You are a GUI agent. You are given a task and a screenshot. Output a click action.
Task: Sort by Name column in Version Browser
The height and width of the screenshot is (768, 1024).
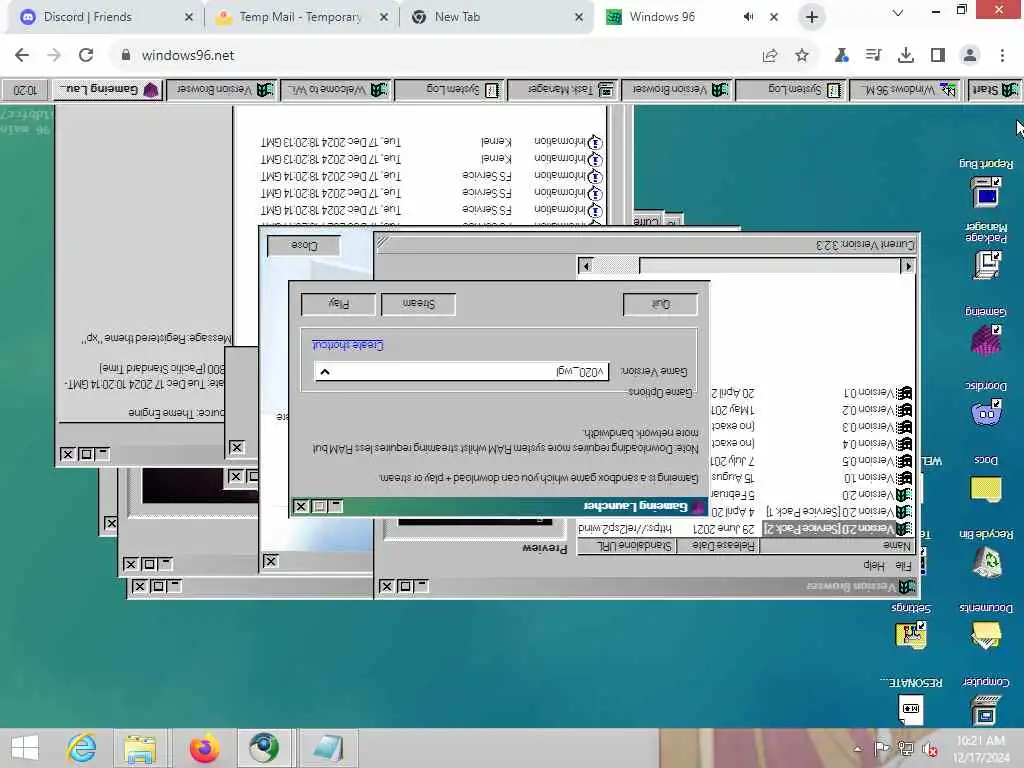(837, 545)
